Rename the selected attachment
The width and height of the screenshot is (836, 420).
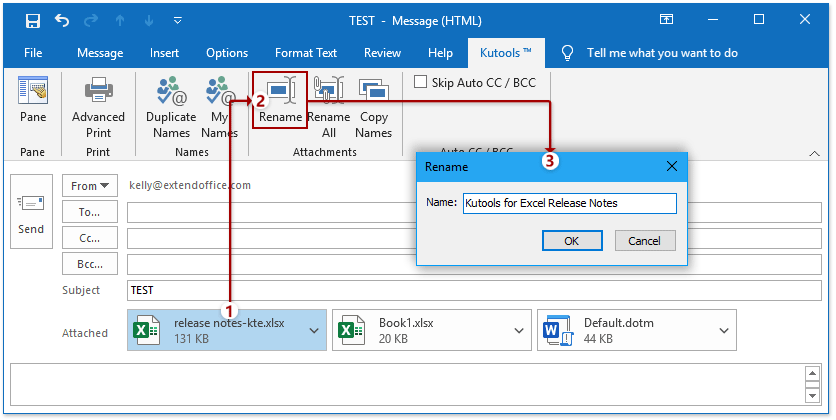[280, 100]
